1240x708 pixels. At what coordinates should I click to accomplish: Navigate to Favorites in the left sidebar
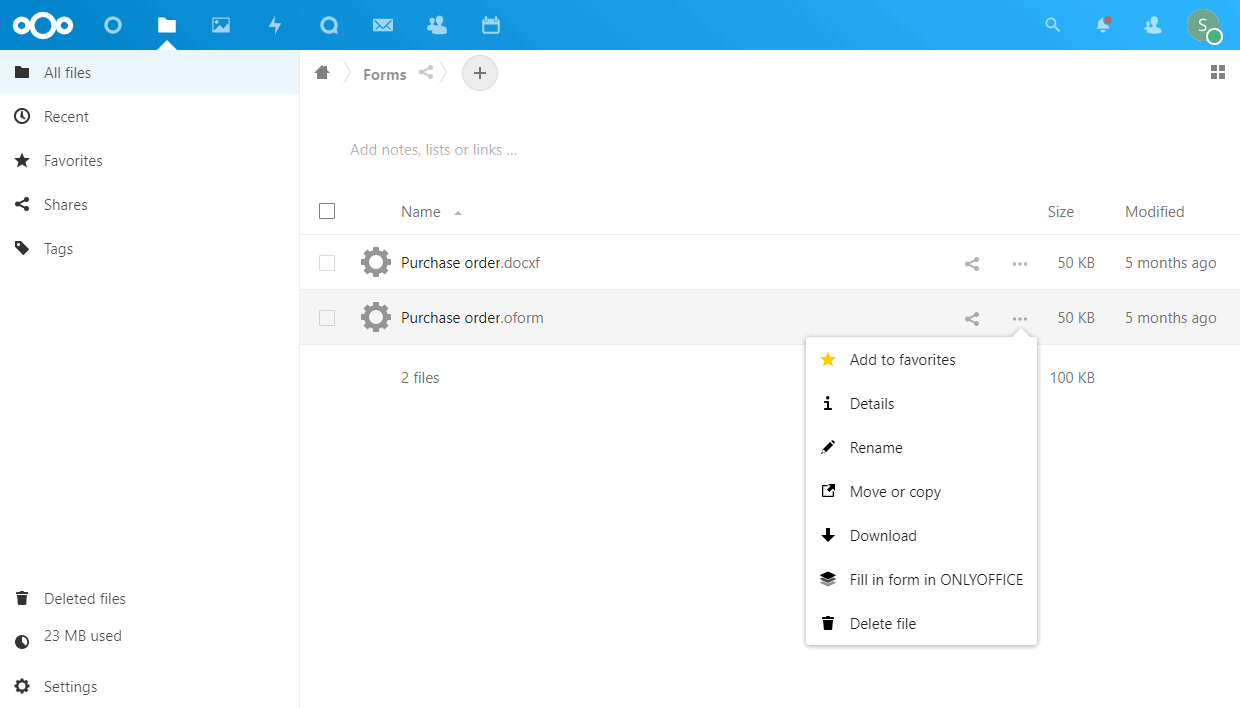click(72, 160)
